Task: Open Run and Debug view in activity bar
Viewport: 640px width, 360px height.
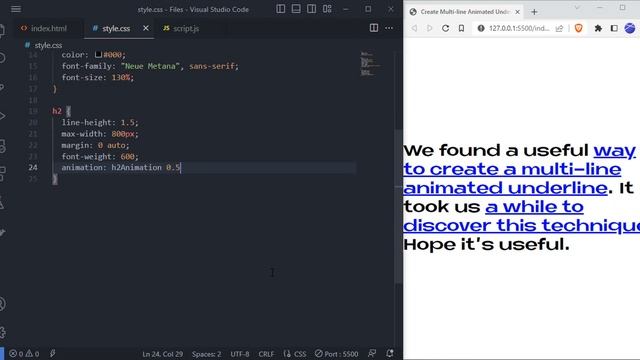Action: [2, 116]
